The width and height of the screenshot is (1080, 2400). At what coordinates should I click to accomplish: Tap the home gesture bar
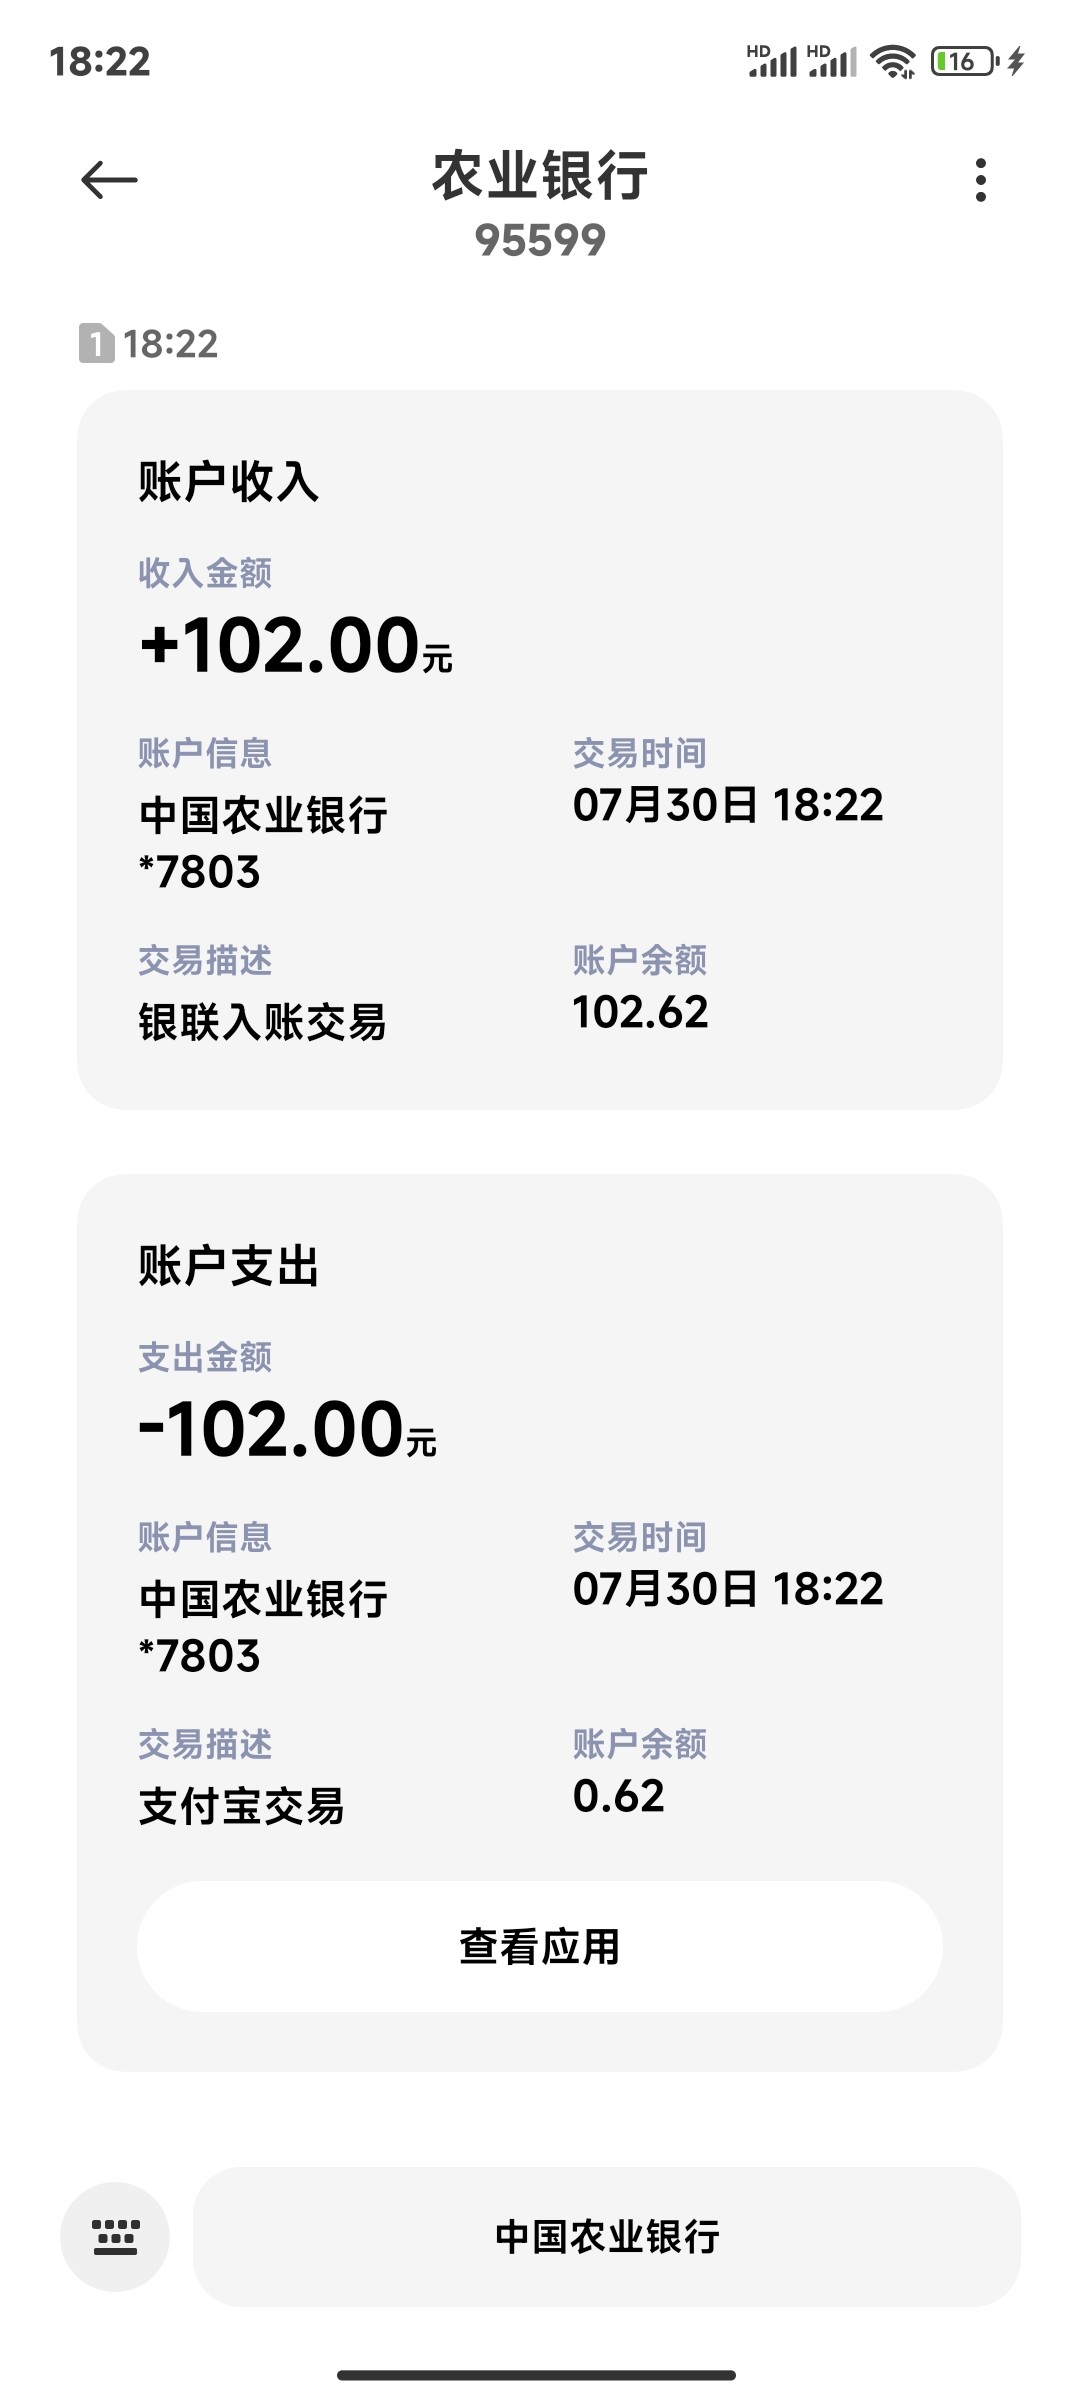[x=537, y=2375]
